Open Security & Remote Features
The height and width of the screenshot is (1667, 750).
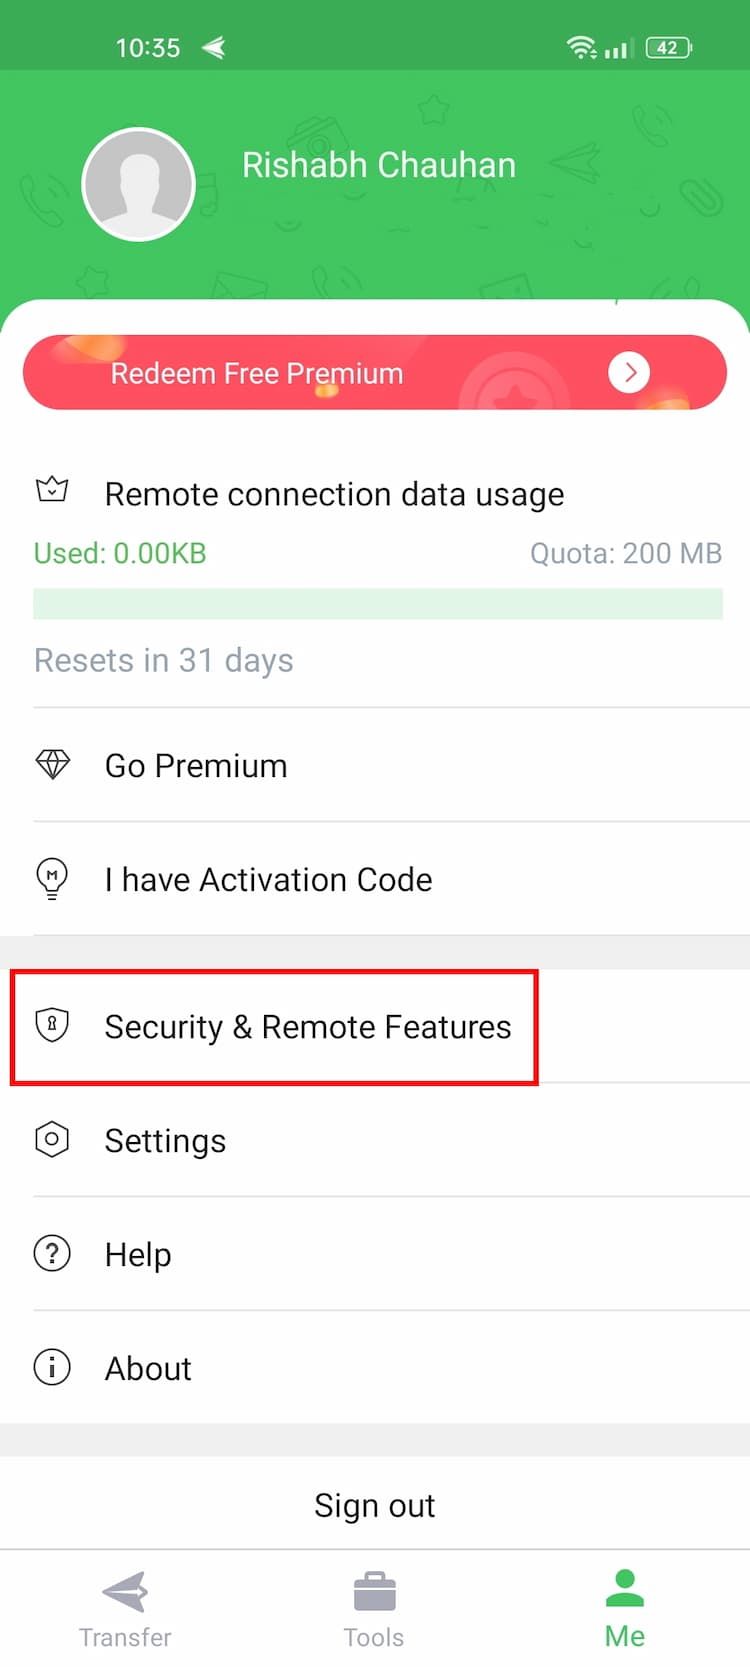pyautogui.click(x=375, y=1027)
